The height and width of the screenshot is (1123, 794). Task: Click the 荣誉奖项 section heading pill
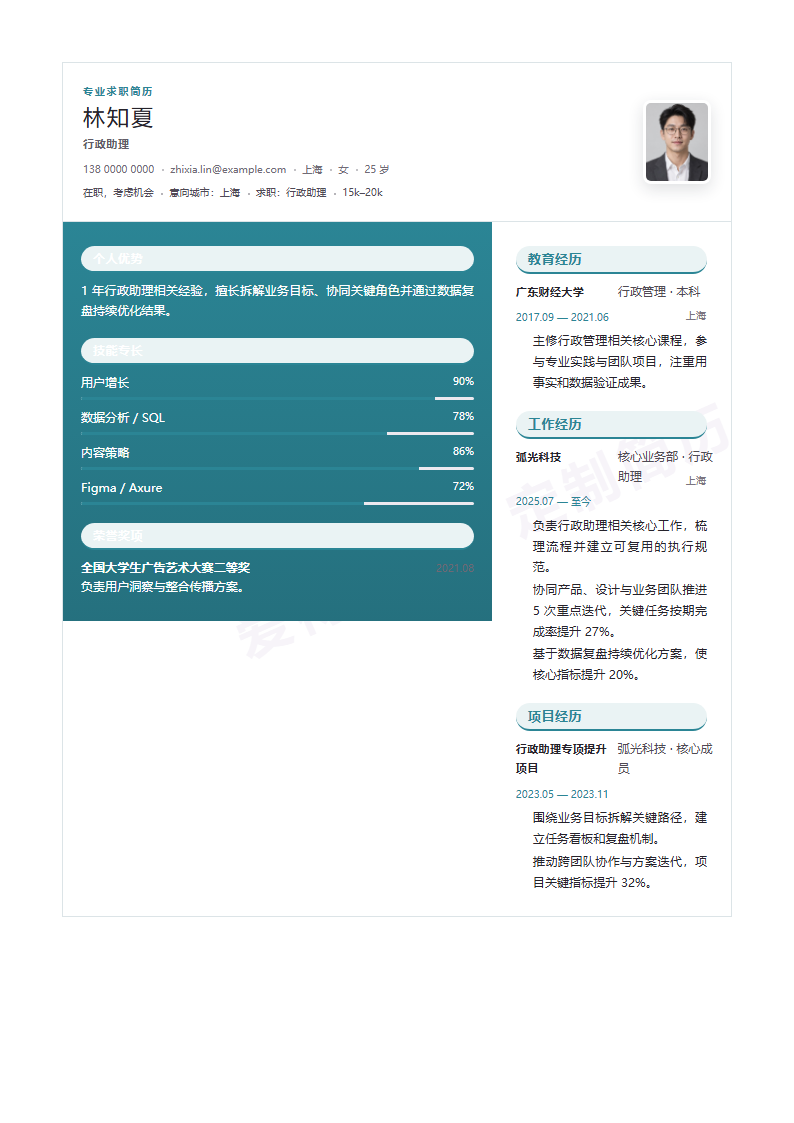[277, 536]
